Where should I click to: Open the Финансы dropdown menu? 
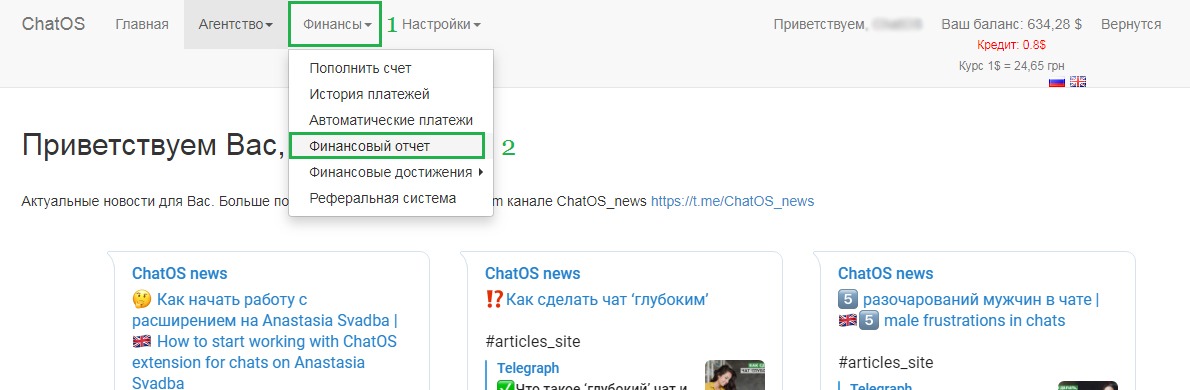[337, 24]
